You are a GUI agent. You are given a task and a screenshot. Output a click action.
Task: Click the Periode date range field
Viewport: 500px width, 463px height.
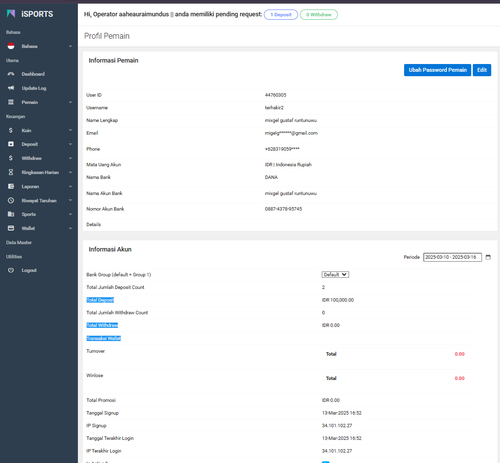pos(452,257)
